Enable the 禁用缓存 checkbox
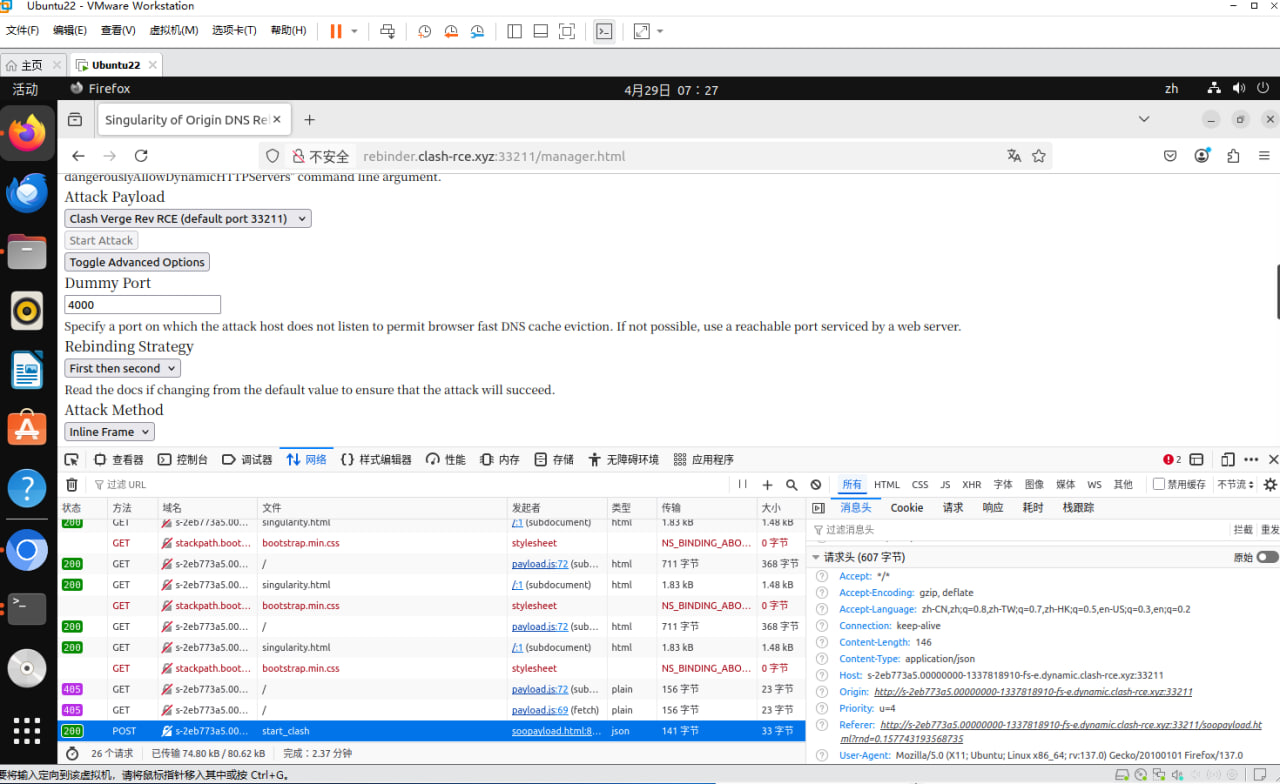This screenshot has height=784, width=1280. [x=1159, y=484]
